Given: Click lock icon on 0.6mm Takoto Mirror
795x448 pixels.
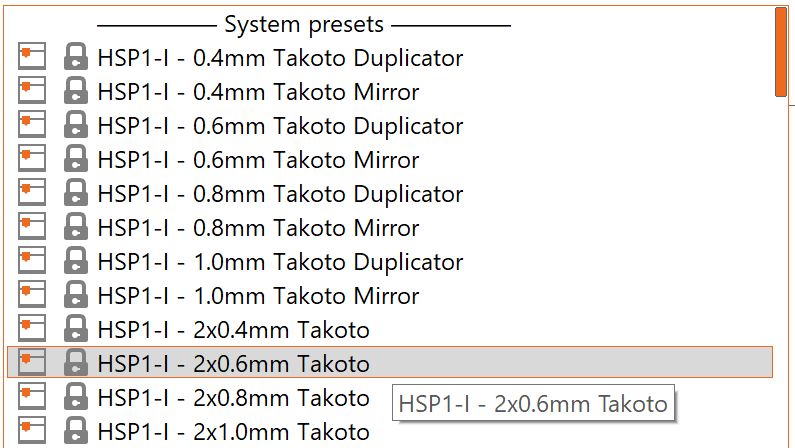Looking at the screenshot, I should [75, 160].
